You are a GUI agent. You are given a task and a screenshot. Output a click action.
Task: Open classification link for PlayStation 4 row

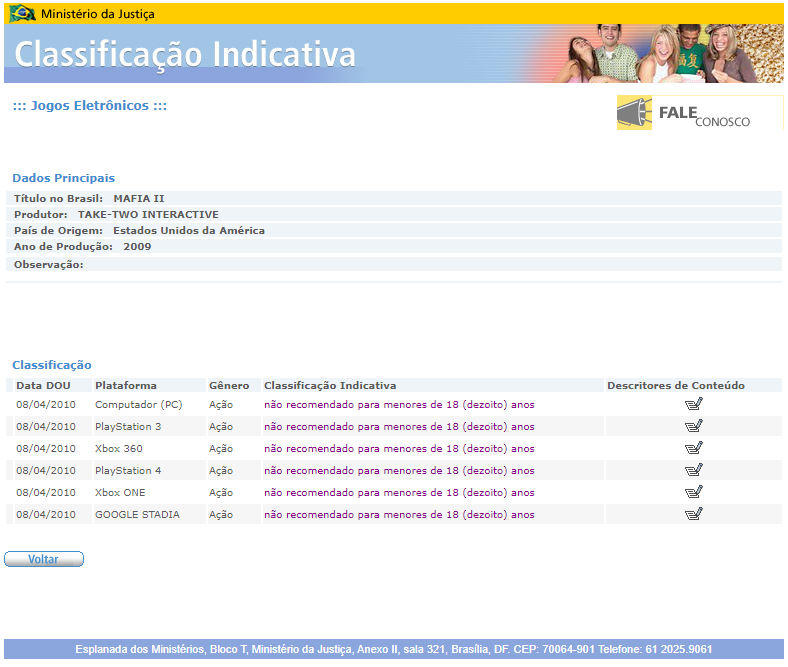(x=399, y=471)
